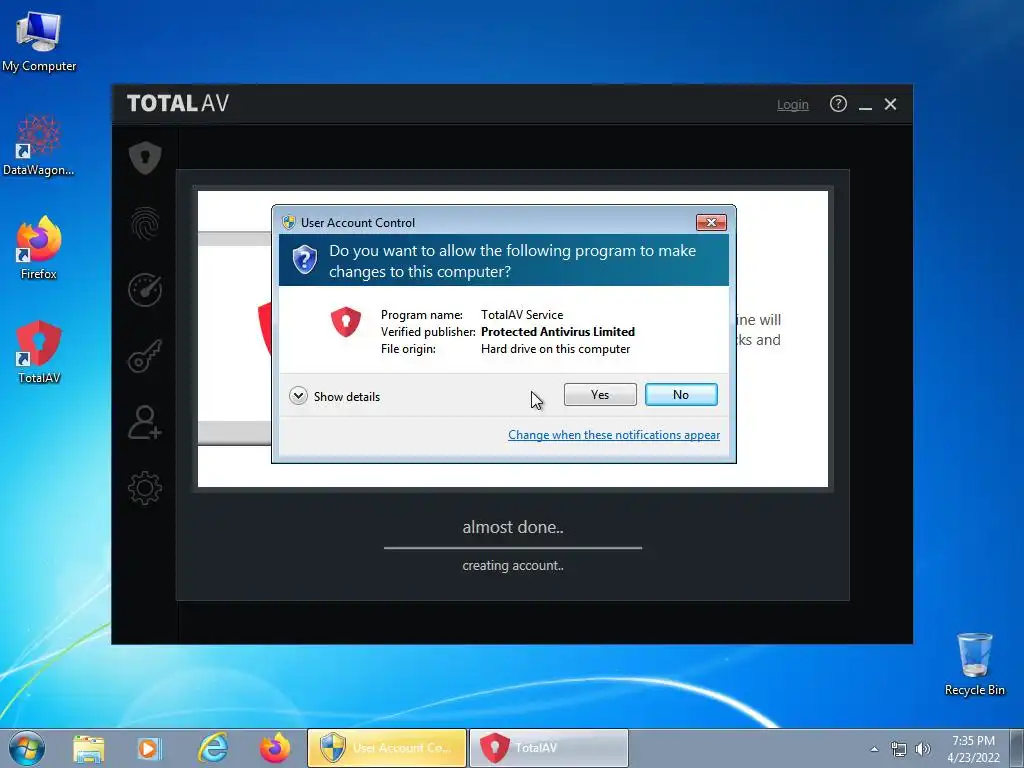The height and width of the screenshot is (768, 1024).
Task: Switch to the TotalAV taskbar button
Action: tap(549, 748)
